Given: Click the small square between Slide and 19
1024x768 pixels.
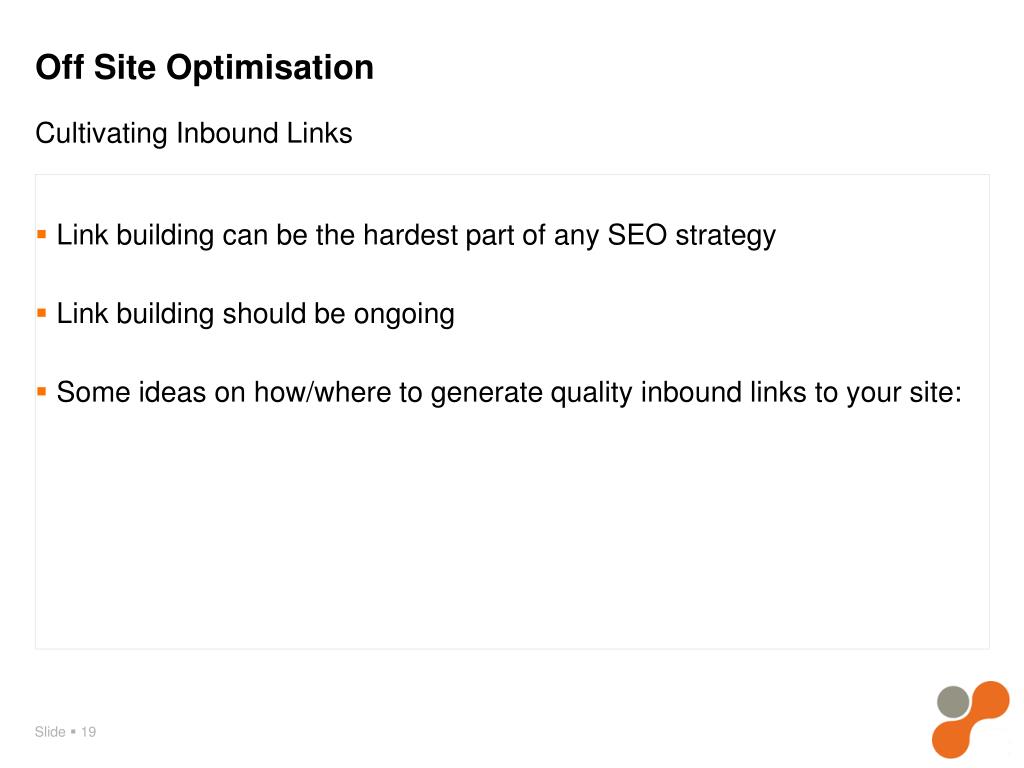Looking at the screenshot, I should pos(73,731).
